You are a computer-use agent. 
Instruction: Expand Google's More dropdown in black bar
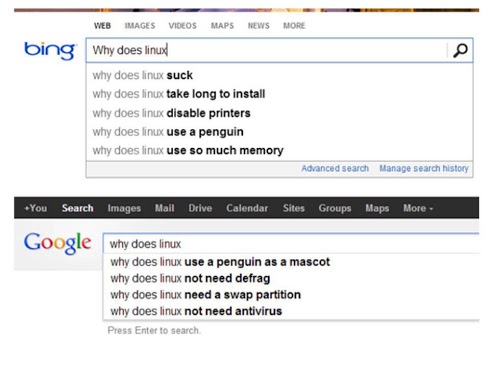[x=418, y=208]
